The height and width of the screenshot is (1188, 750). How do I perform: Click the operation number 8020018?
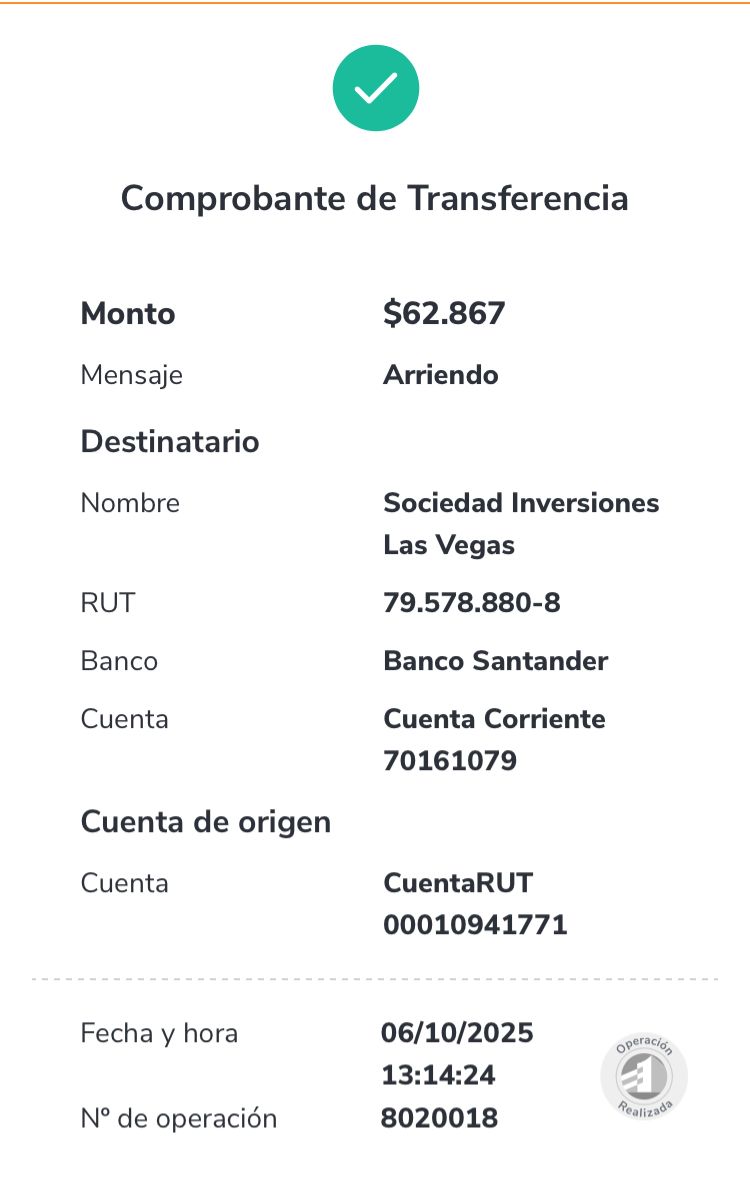point(439,1118)
